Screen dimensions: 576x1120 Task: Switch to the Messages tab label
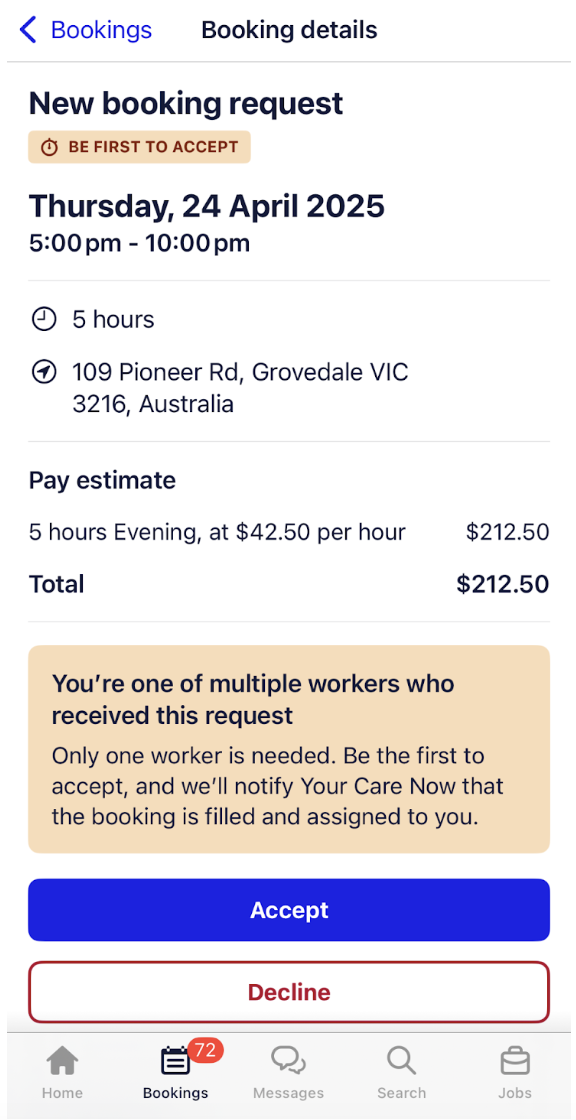pos(288,1093)
